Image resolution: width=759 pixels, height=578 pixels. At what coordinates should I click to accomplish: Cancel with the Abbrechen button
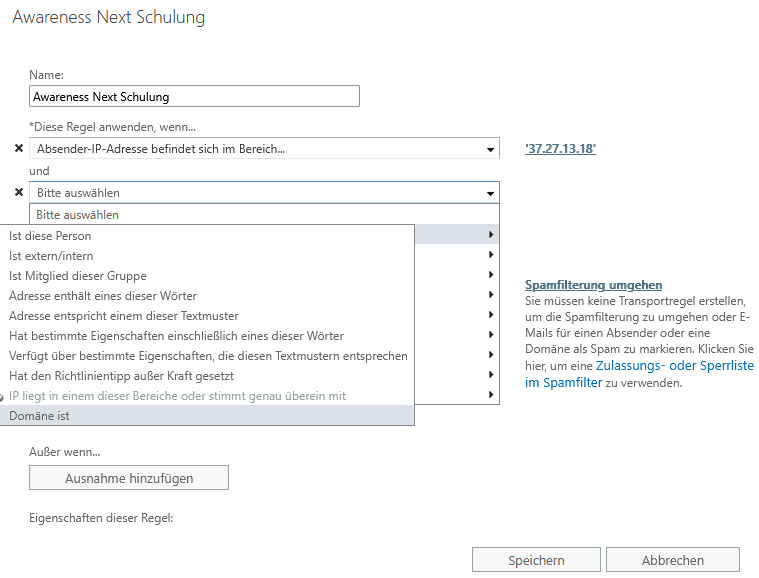672,560
